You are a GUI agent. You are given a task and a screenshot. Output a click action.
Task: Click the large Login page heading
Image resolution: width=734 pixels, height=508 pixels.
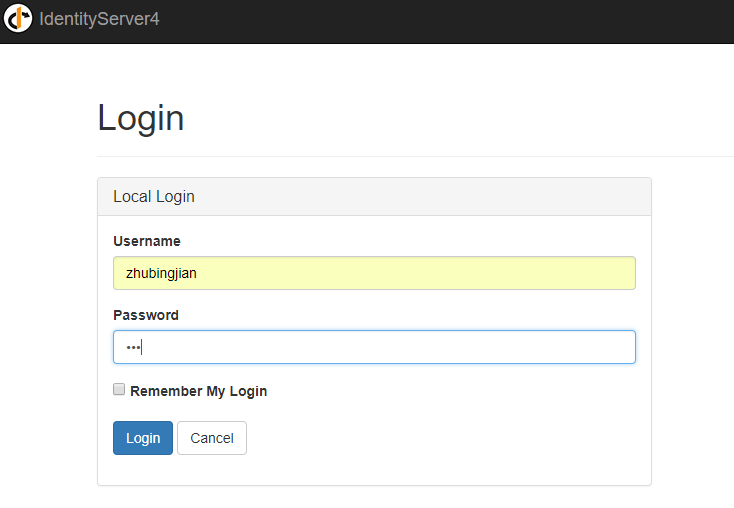[x=141, y=118]
